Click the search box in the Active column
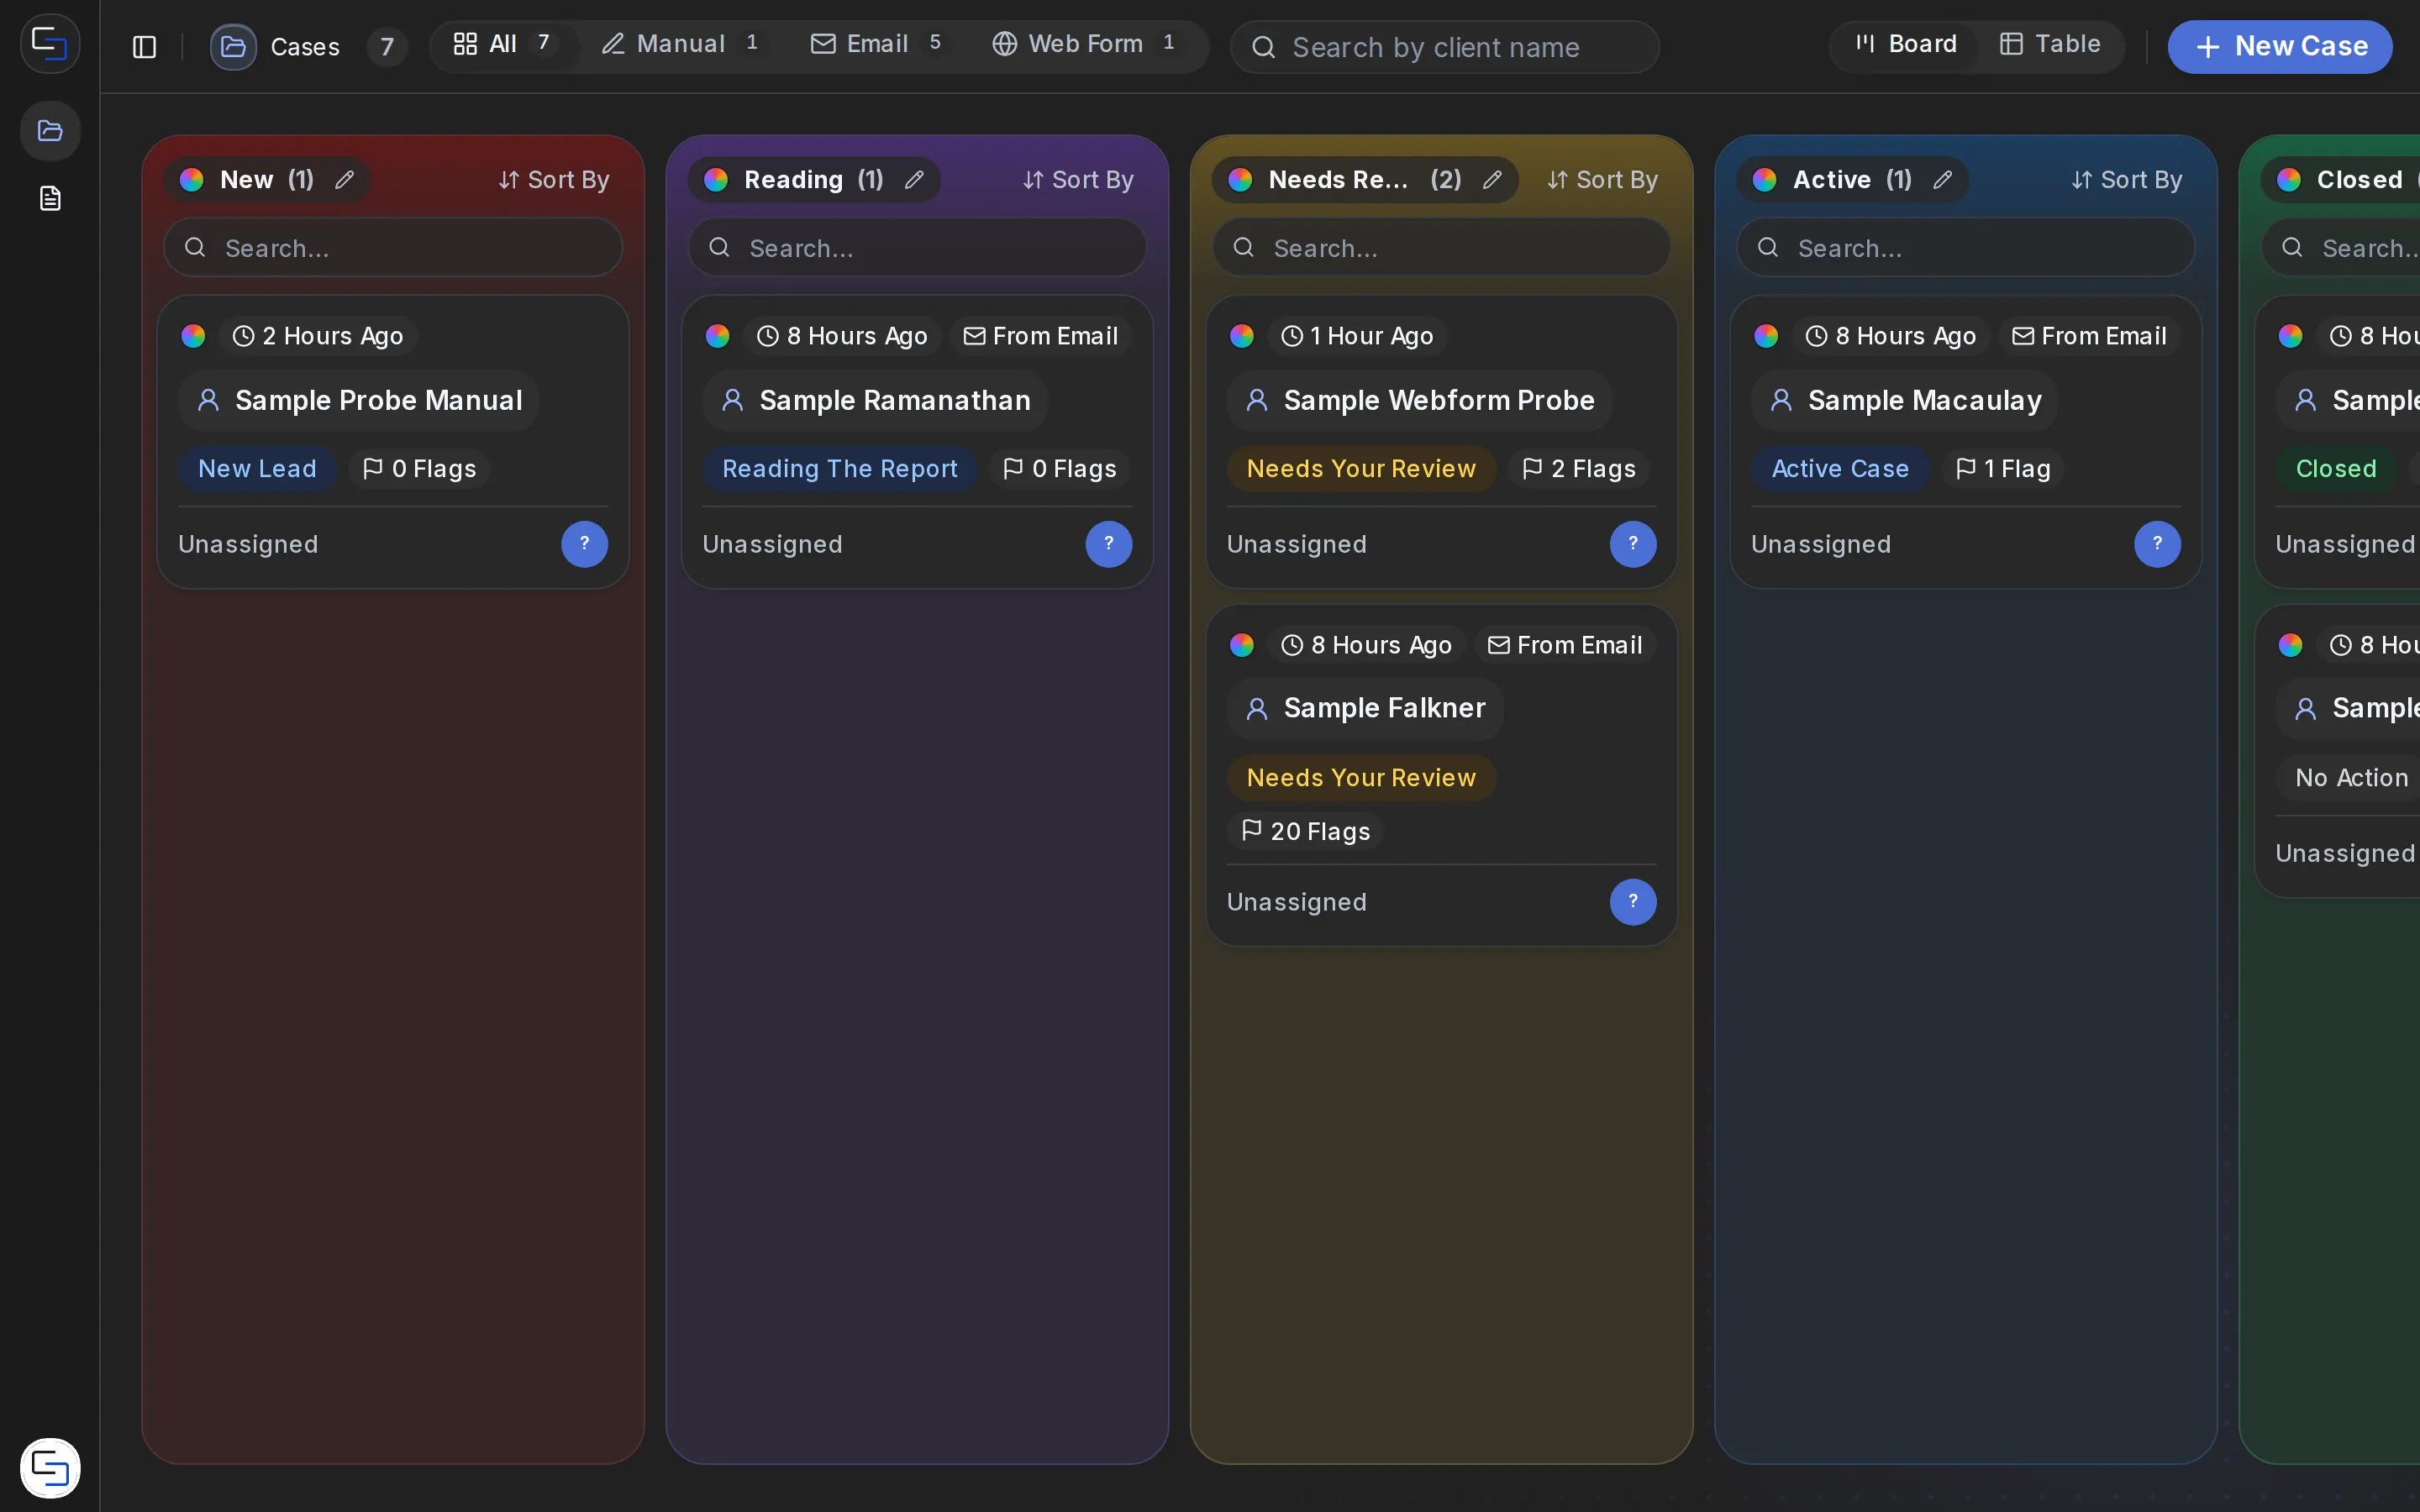The height and width of the screenshot is (1512, 2420). [1966, 247]
